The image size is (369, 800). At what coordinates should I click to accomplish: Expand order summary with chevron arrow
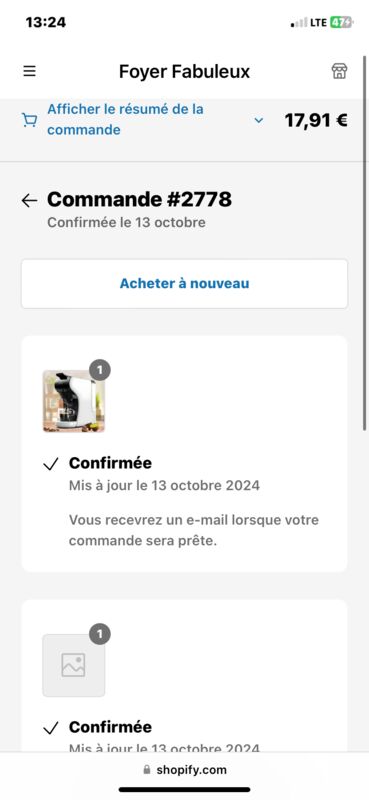(x=259, y=120)
